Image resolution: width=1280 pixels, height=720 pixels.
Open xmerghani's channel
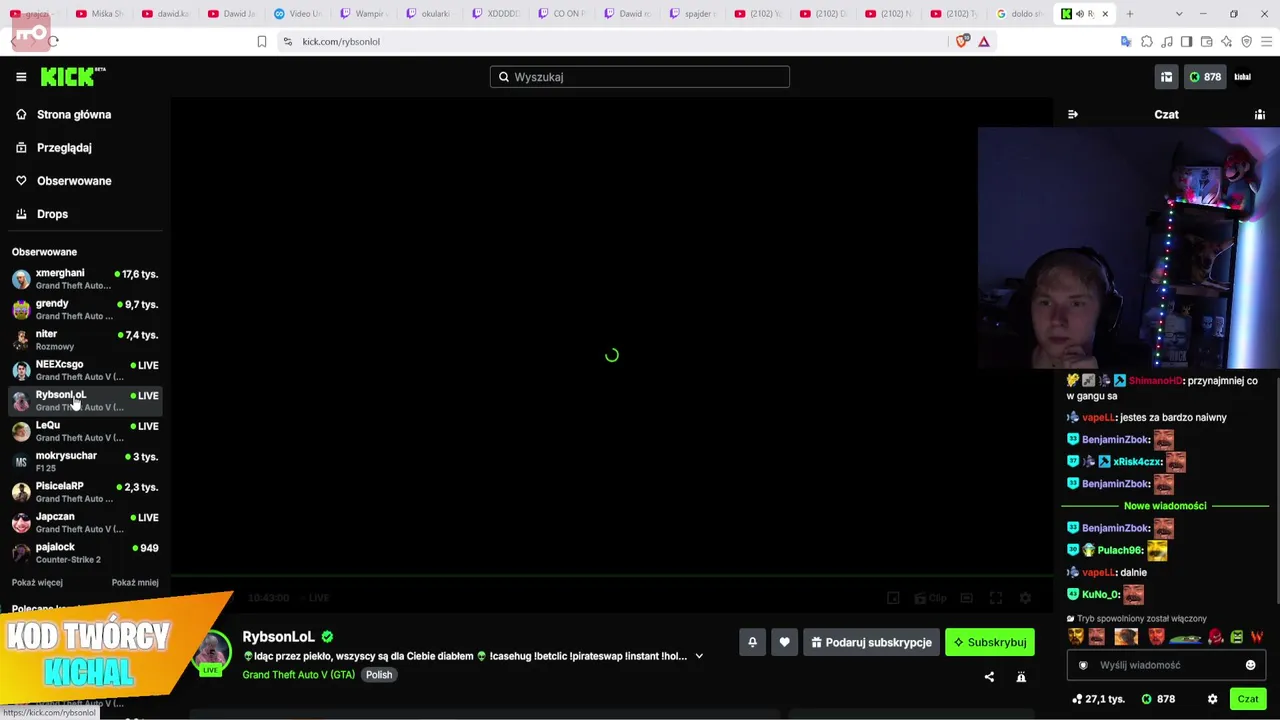(85, 279)
